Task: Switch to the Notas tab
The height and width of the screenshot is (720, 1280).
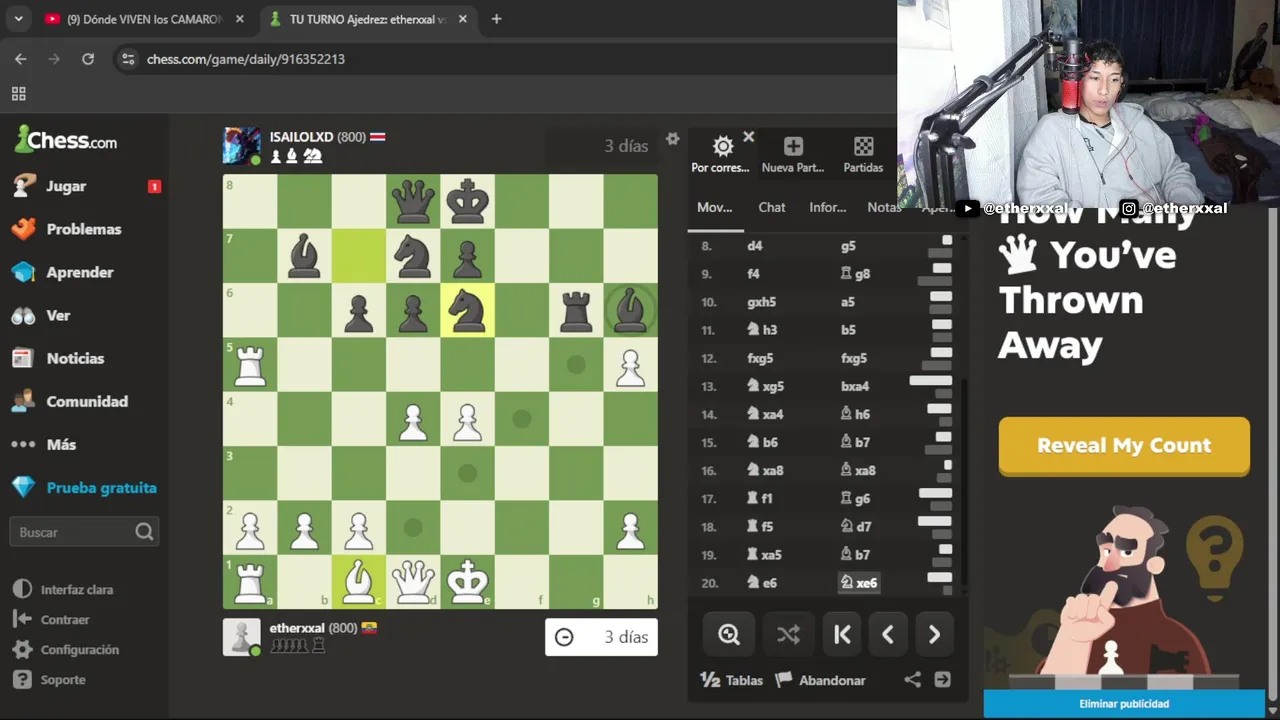Action: [x=884, y=207]
